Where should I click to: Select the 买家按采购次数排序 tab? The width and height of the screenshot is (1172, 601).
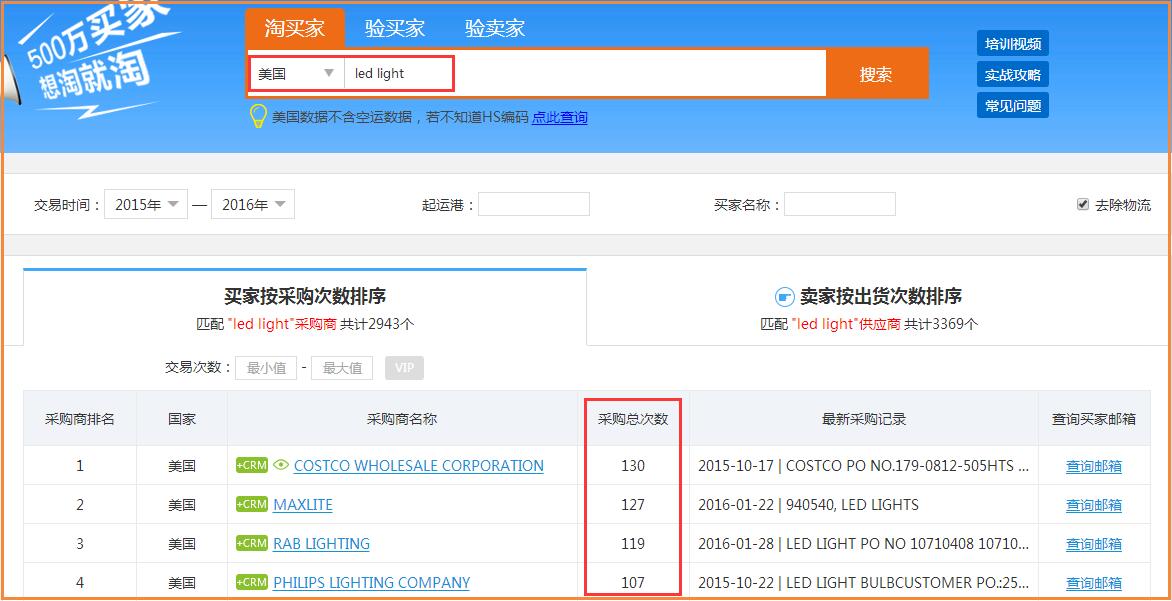pyautogui.click(x=305, y=306)
